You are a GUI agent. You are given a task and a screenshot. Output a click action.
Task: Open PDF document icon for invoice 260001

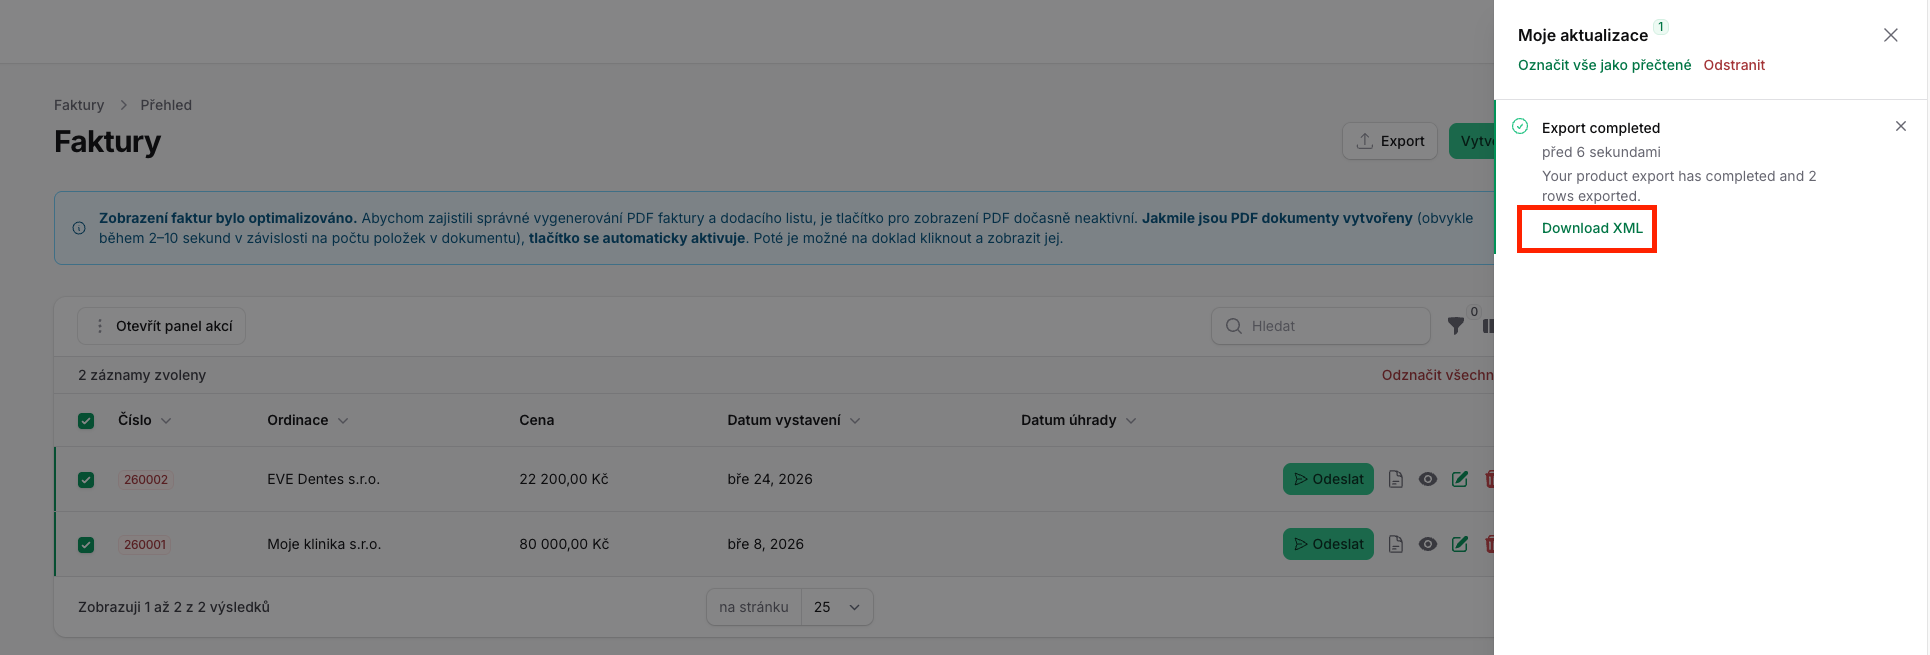(1396, 544)
